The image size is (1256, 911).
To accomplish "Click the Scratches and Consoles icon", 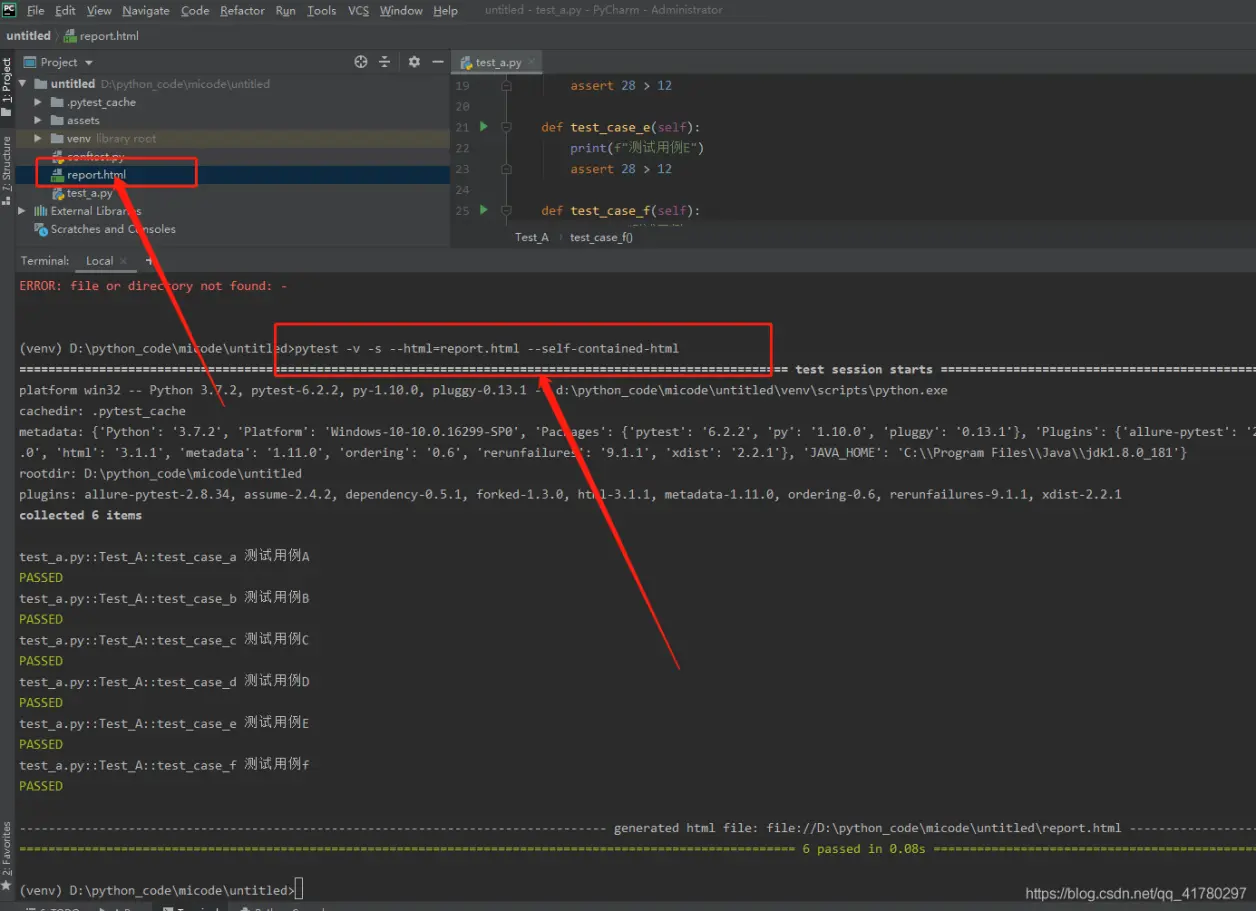I will pos(41,229).
